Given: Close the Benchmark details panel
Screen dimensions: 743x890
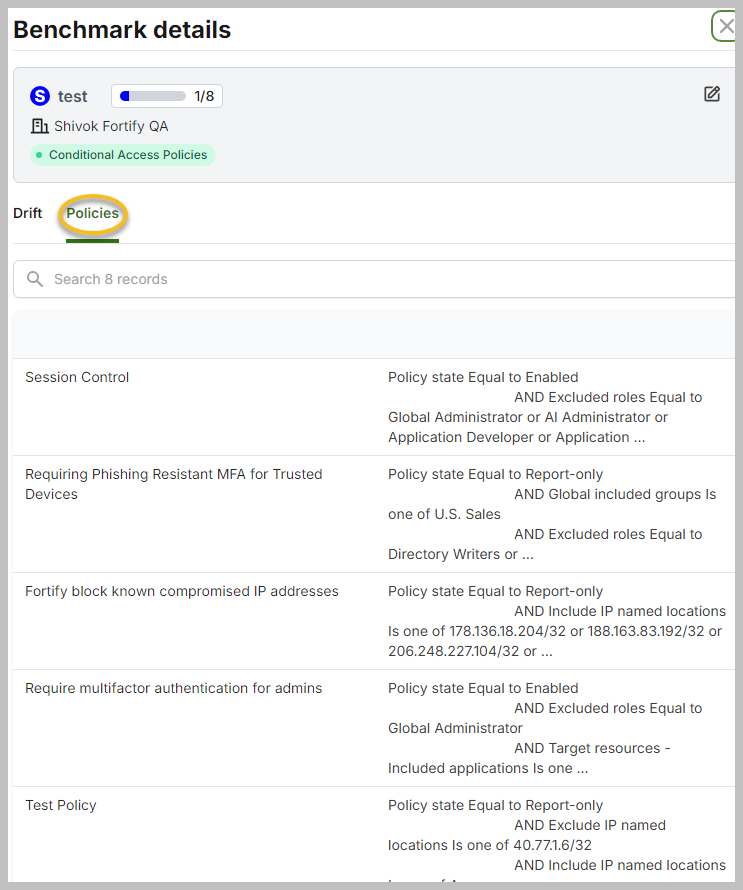Looking at the screenshot, I should (x=726, y=27).
